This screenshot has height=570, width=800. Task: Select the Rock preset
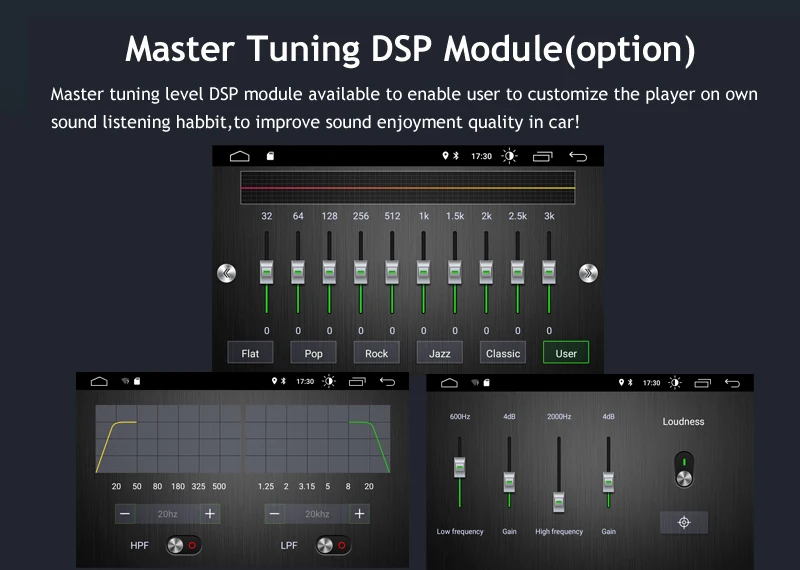point(377,353)
